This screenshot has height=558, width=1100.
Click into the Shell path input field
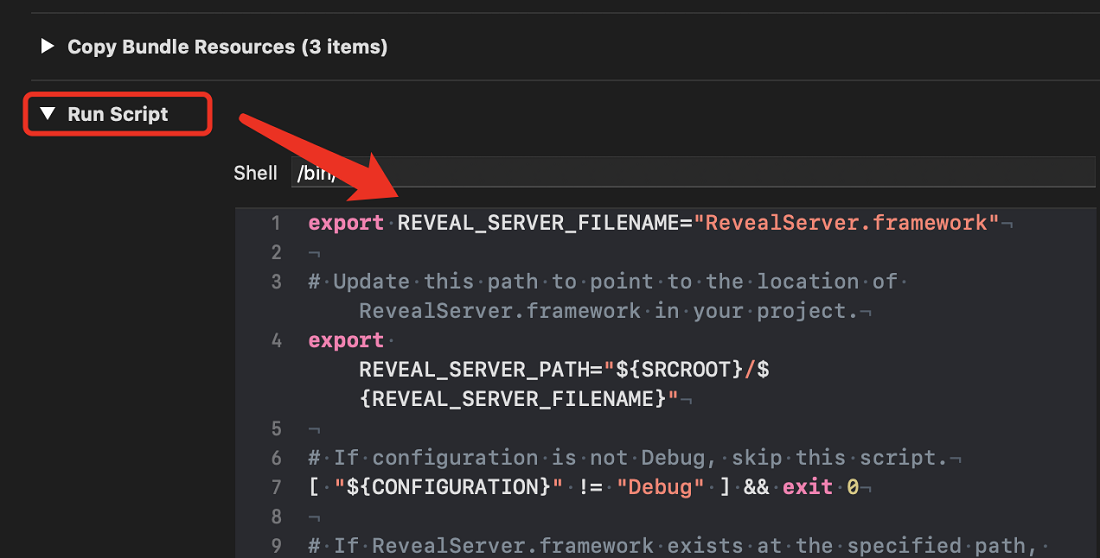pos(692,172)
